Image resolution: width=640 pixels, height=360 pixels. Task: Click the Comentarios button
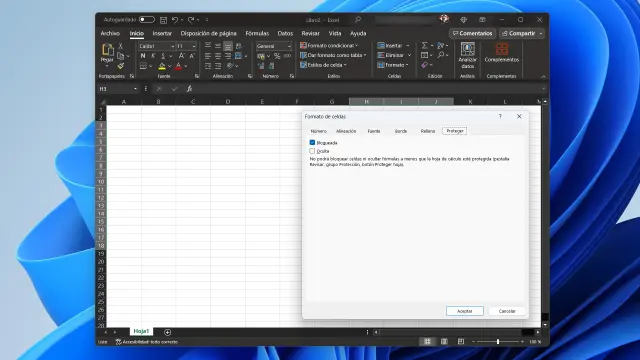472,33
